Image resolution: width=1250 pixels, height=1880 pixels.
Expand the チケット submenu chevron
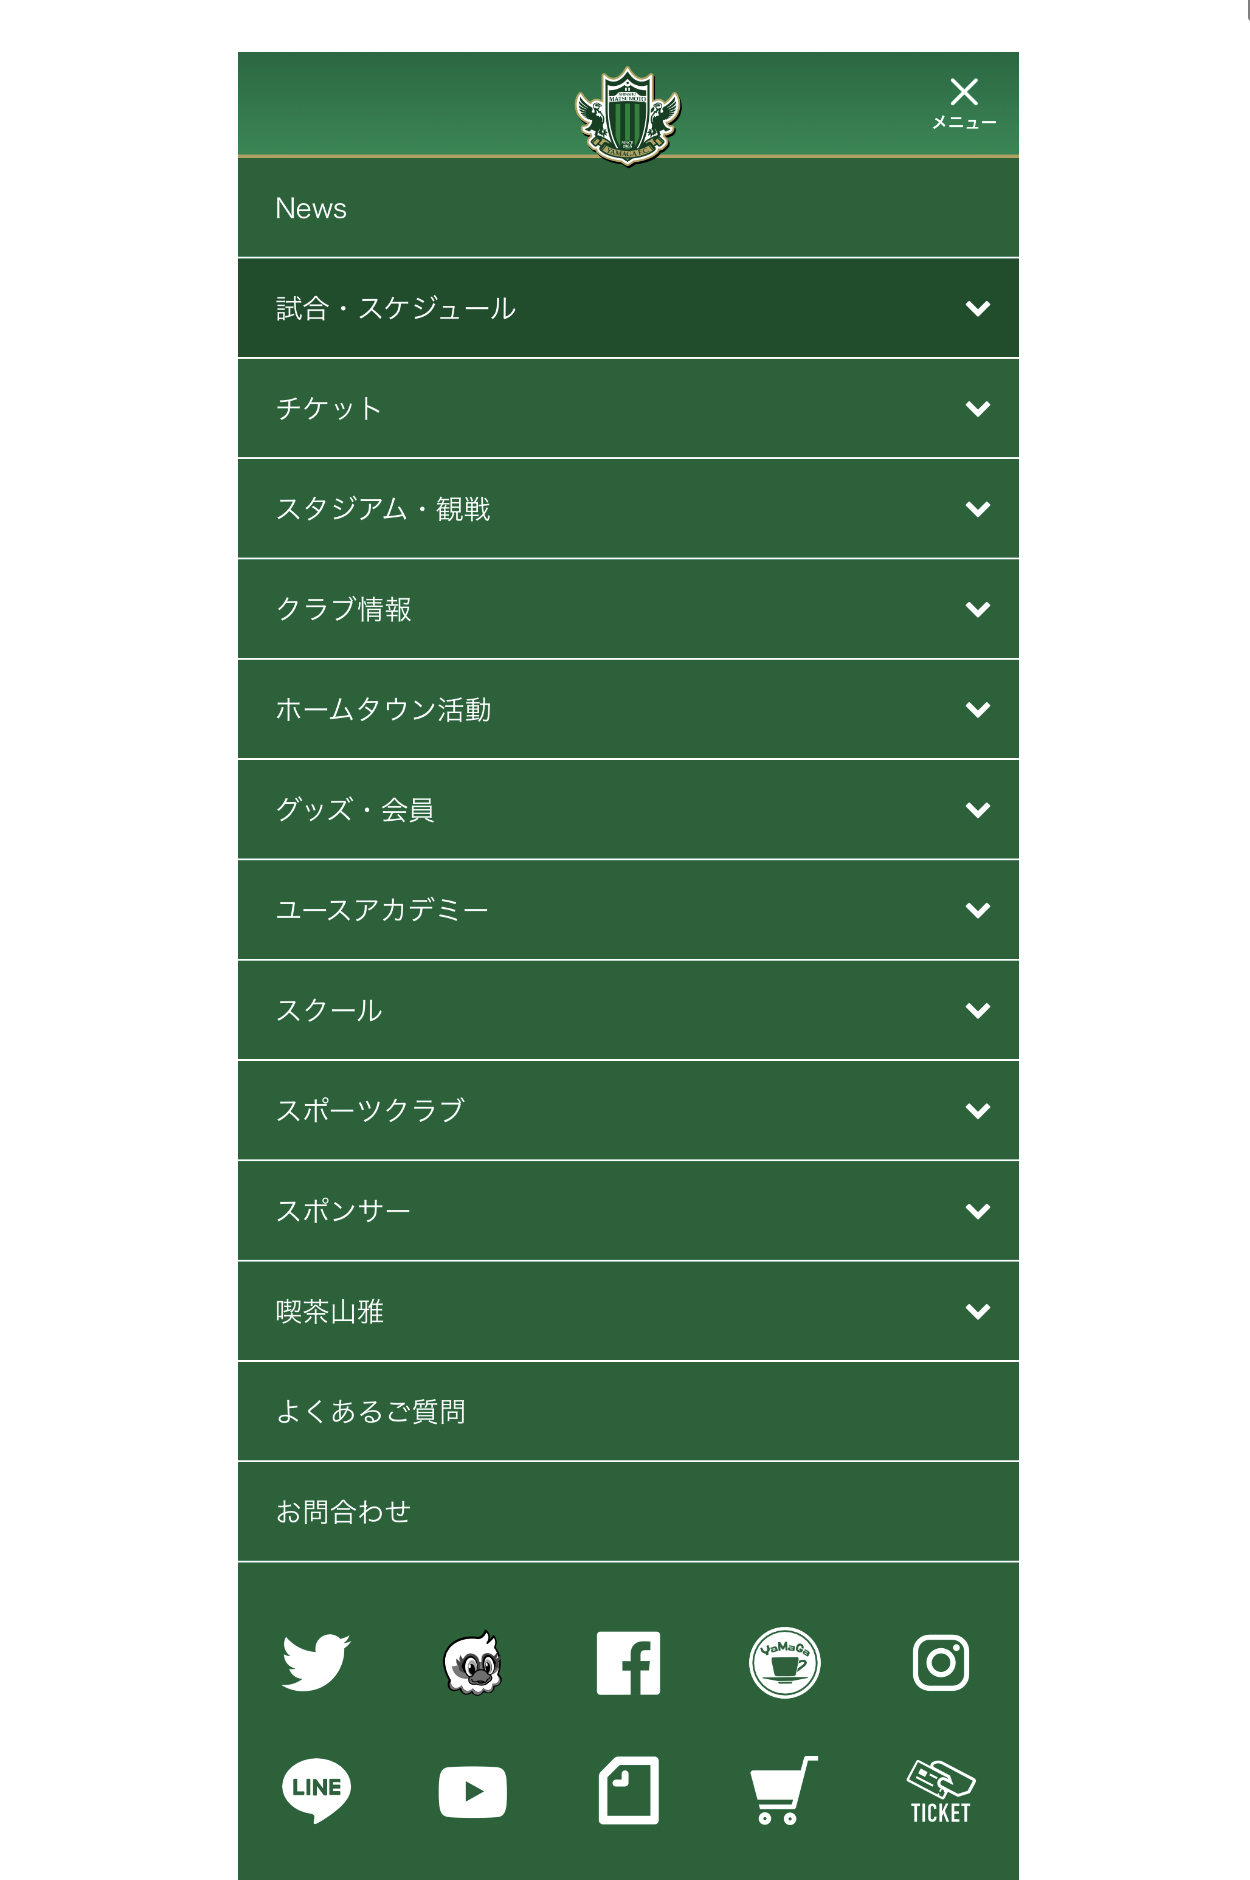(x=978, y=408)
